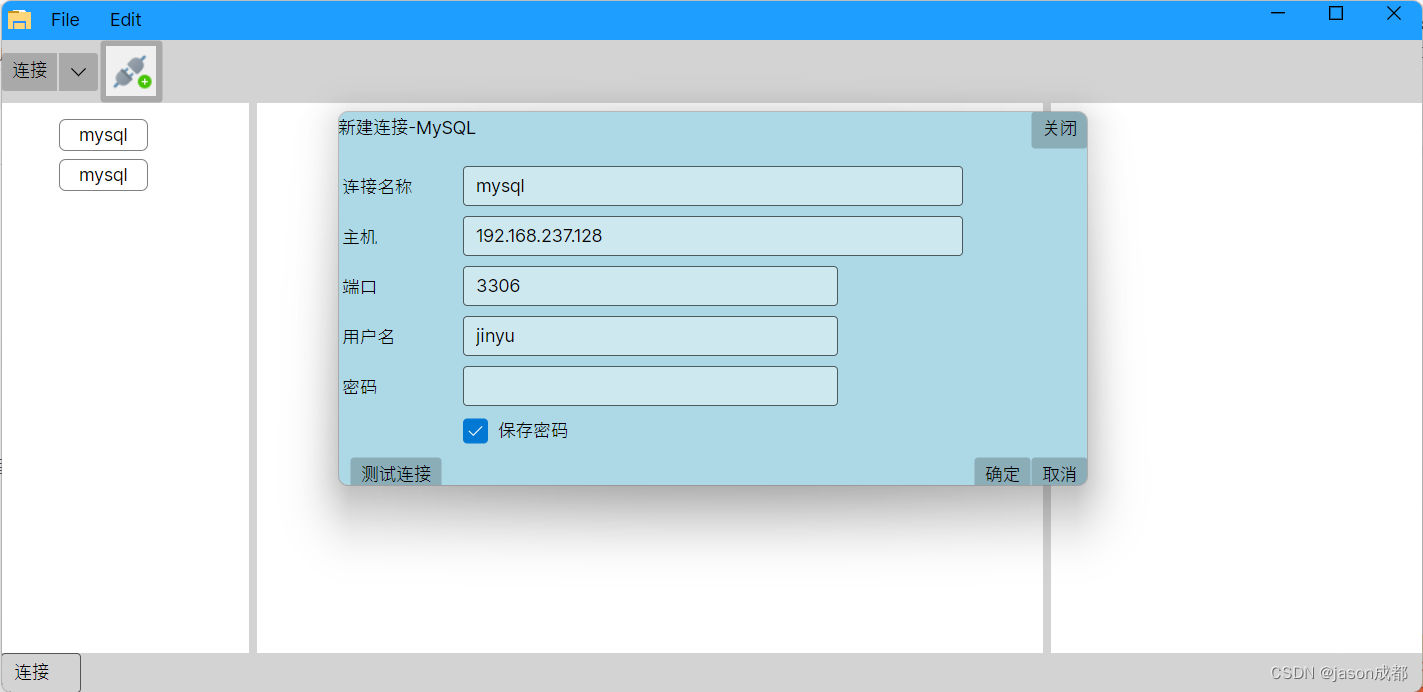Click the 连接 toolbar button
The width and height of the screenshot is (1423, 692).
pos(30,71)
